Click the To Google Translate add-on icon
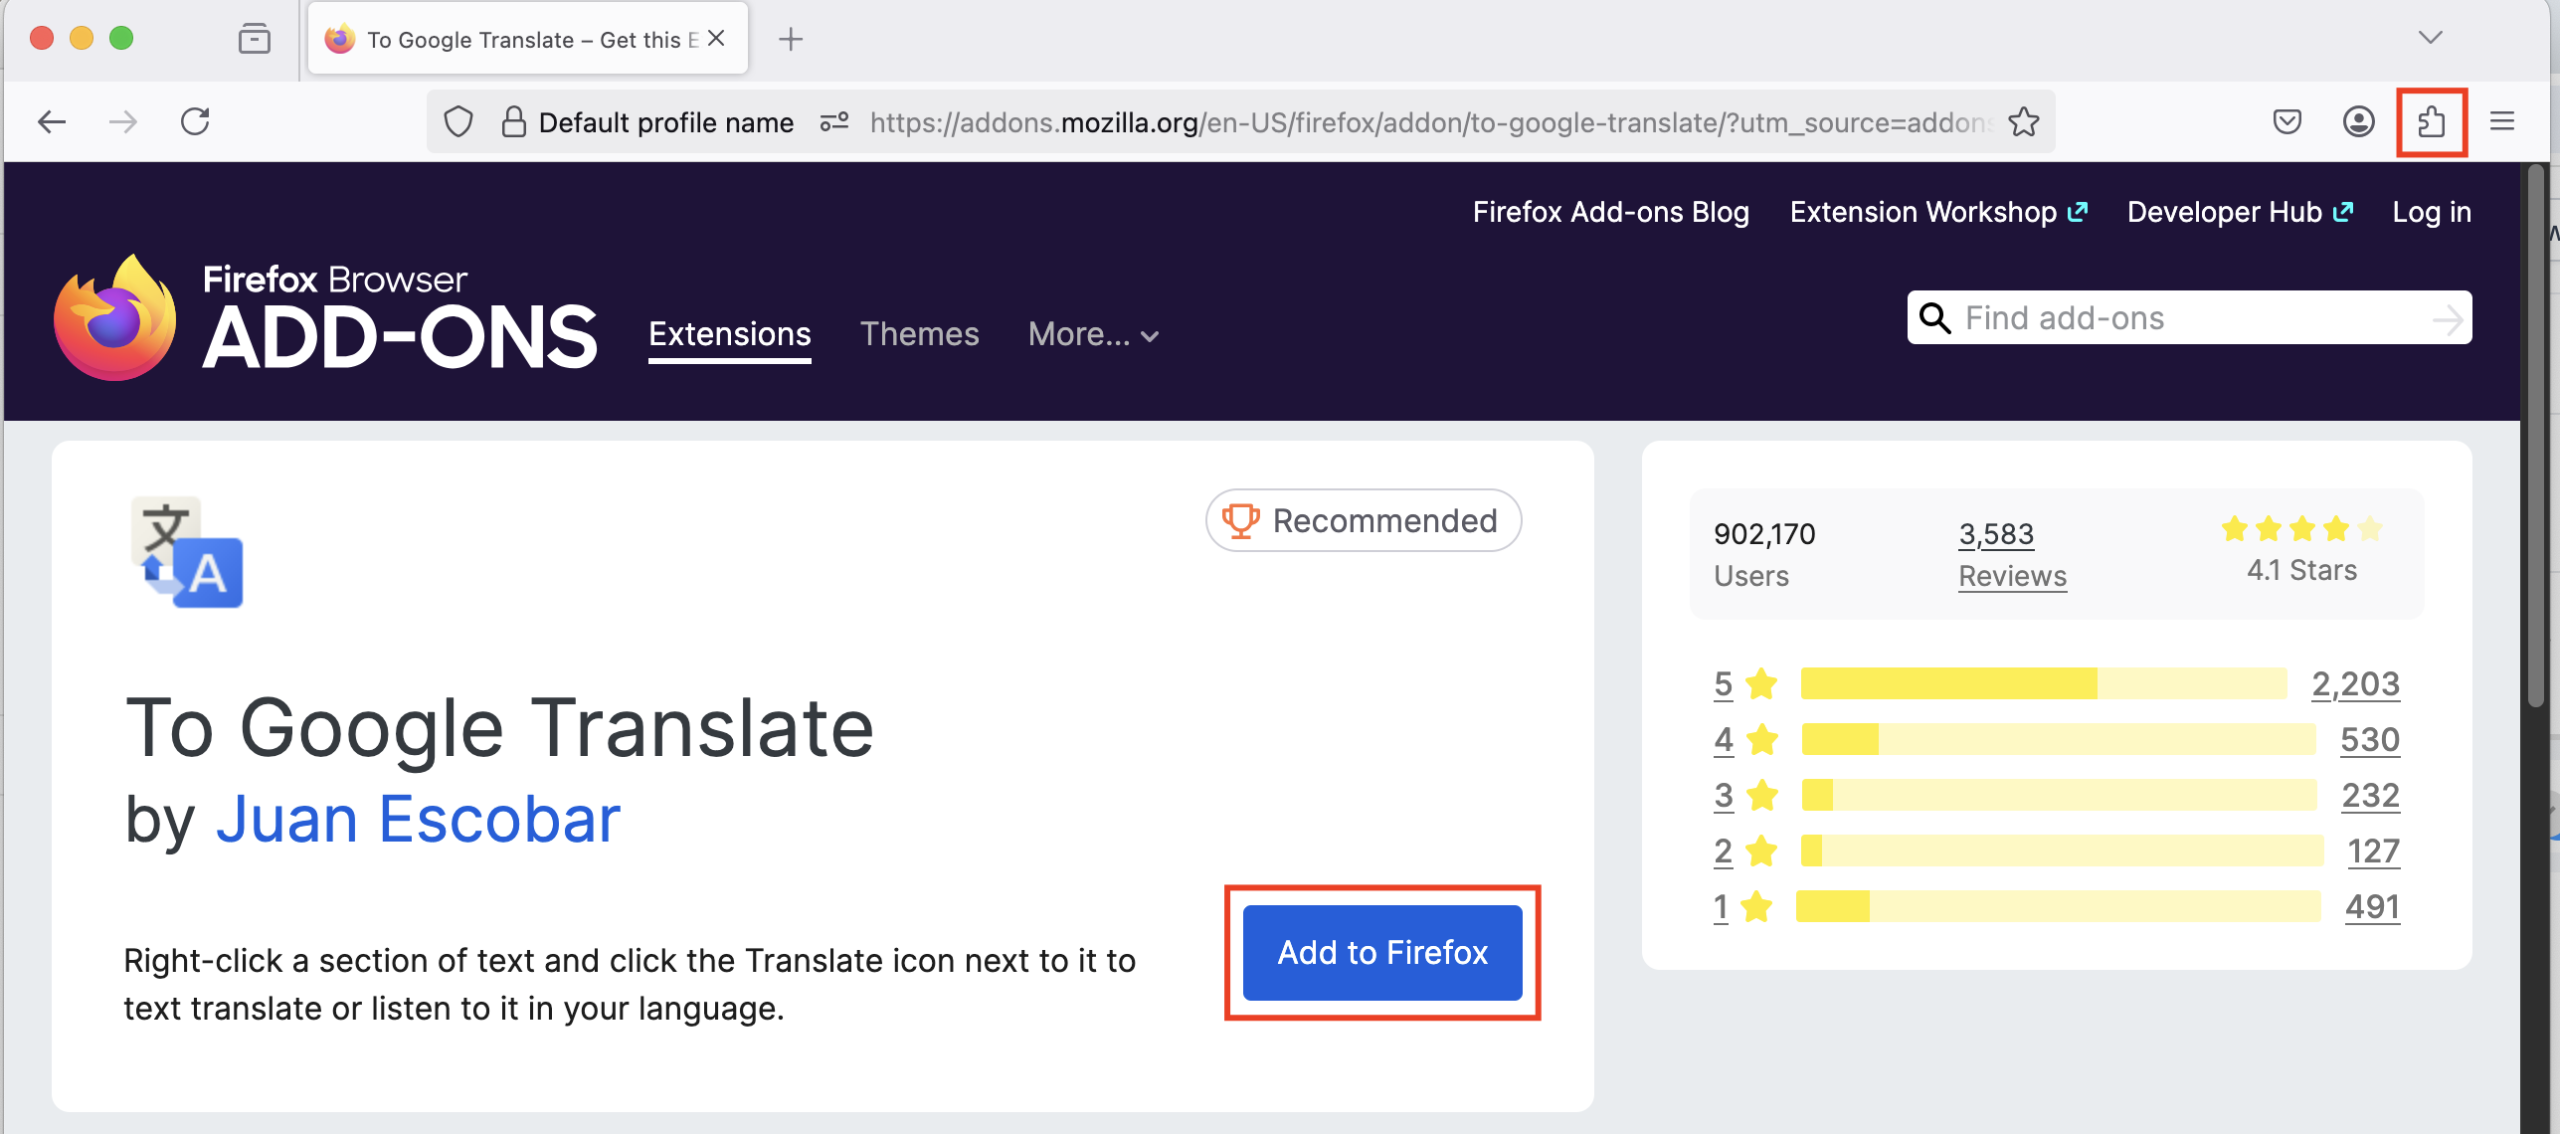The width and height of the screenshot is (2560, 1134). tap(186, 553)
